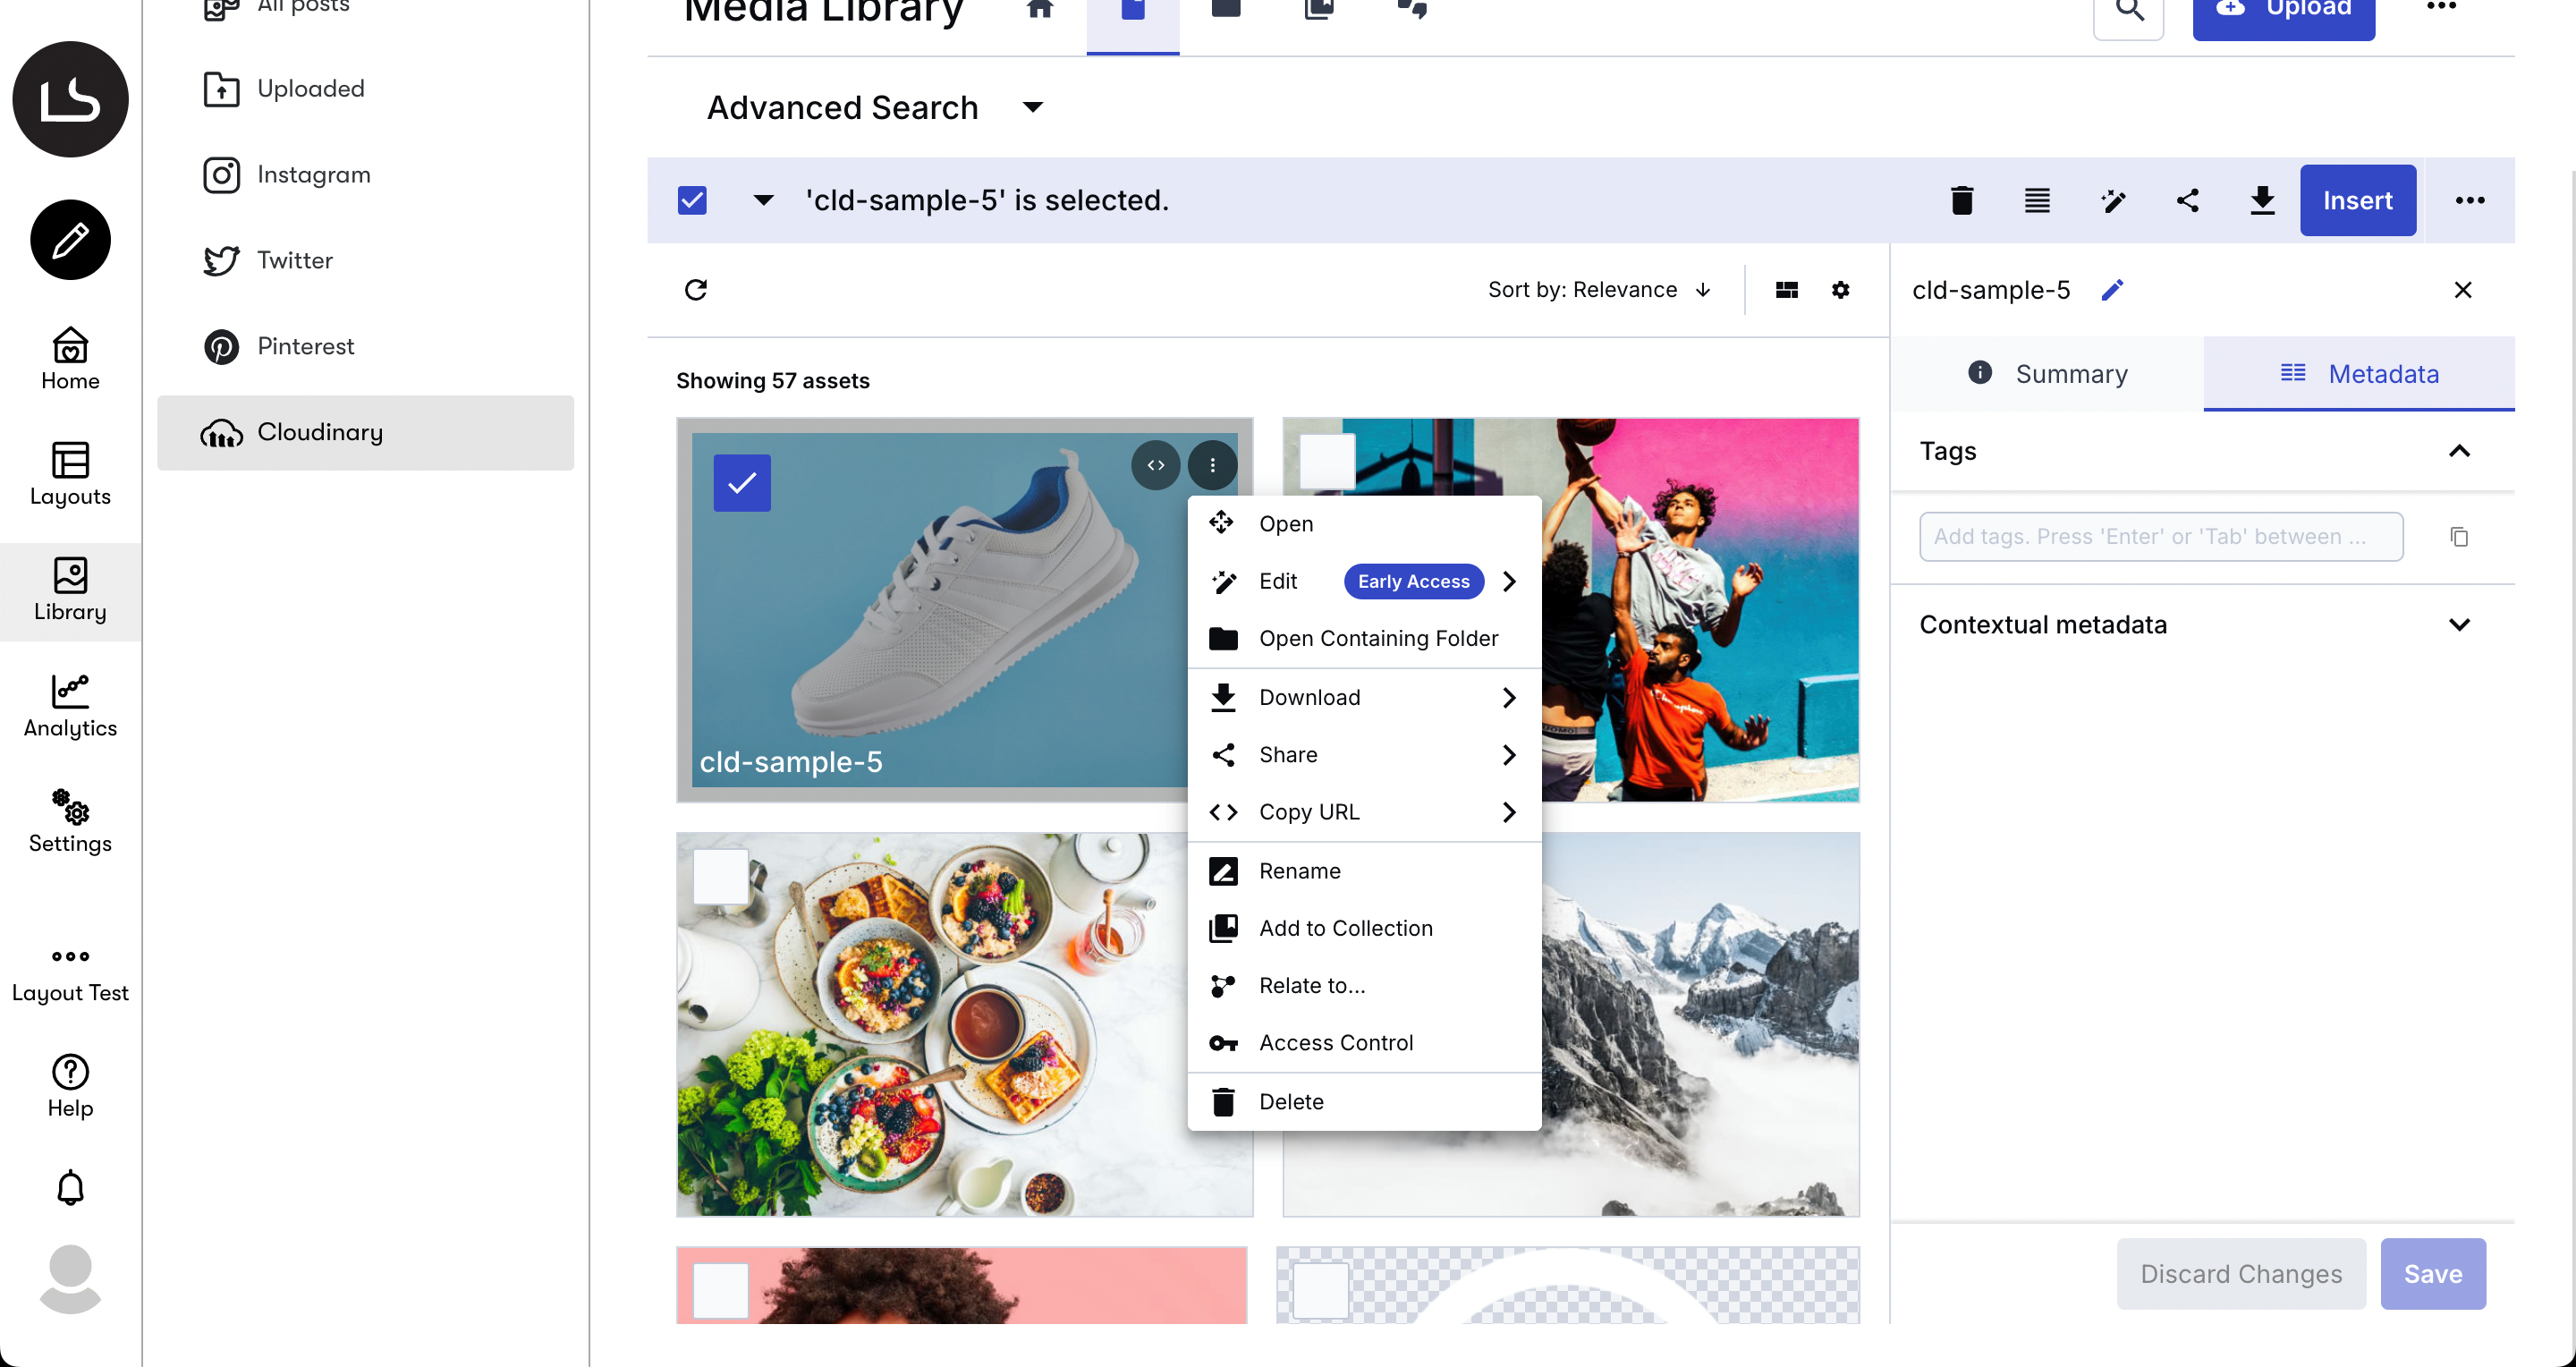Viewport: 2576px width, 1367px height.
Task: Copy URL code icon on shoe thumbnail
Action: point(1156,465)
